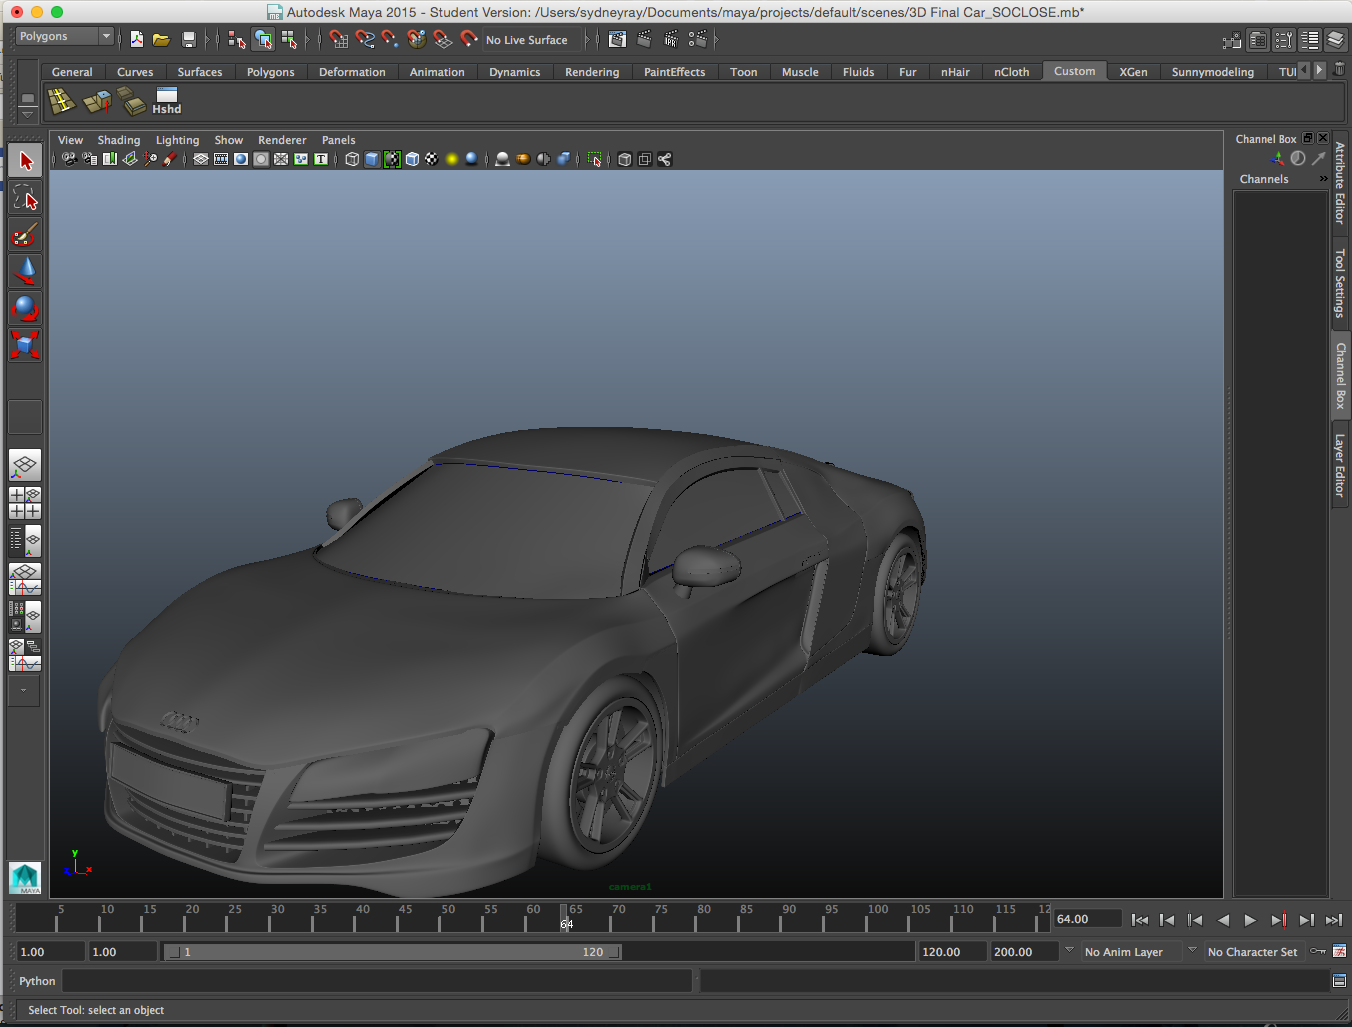Toggle smooth shade all display
The image size is (1352, 1027).
[372, 159]
